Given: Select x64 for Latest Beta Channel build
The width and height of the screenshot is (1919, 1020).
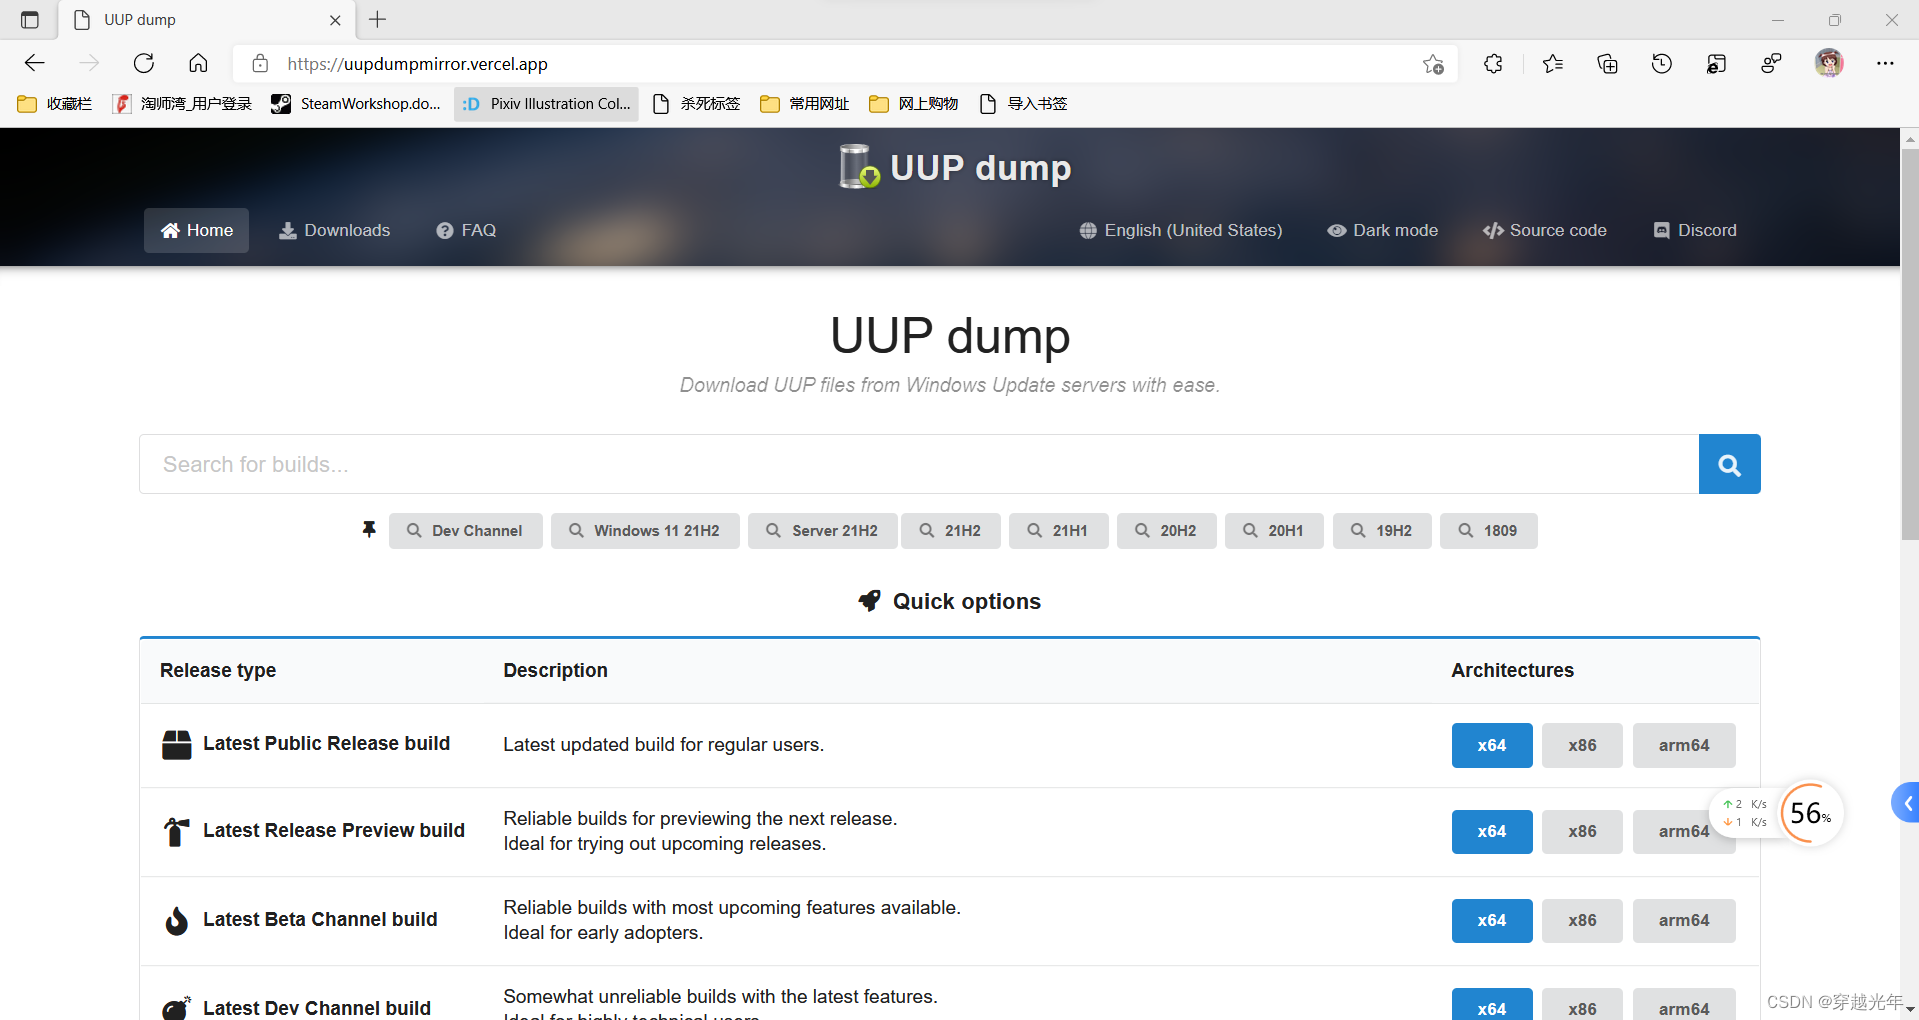Looking at the screenshot, I should click(x=1492, y=921).
